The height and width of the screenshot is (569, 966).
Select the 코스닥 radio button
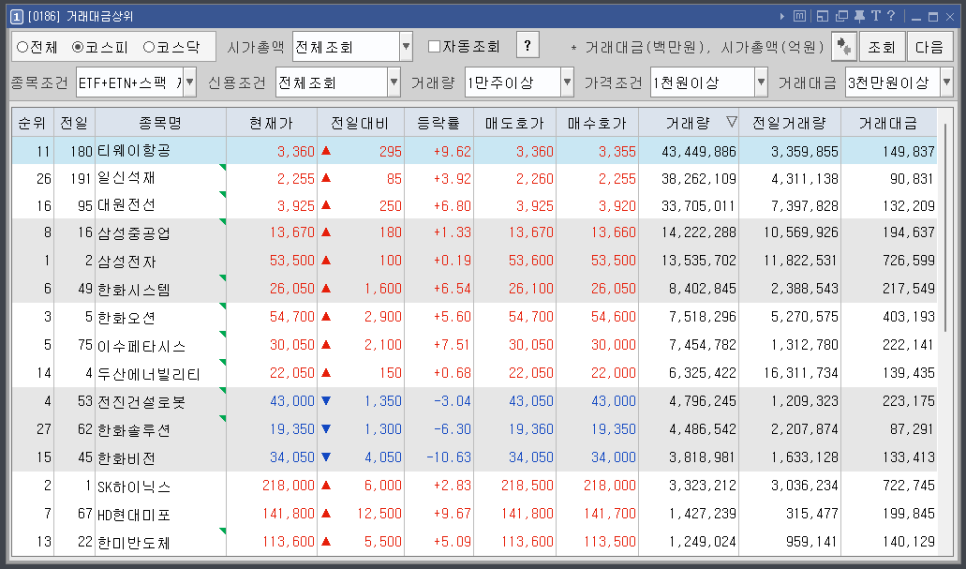coord(148,47)
